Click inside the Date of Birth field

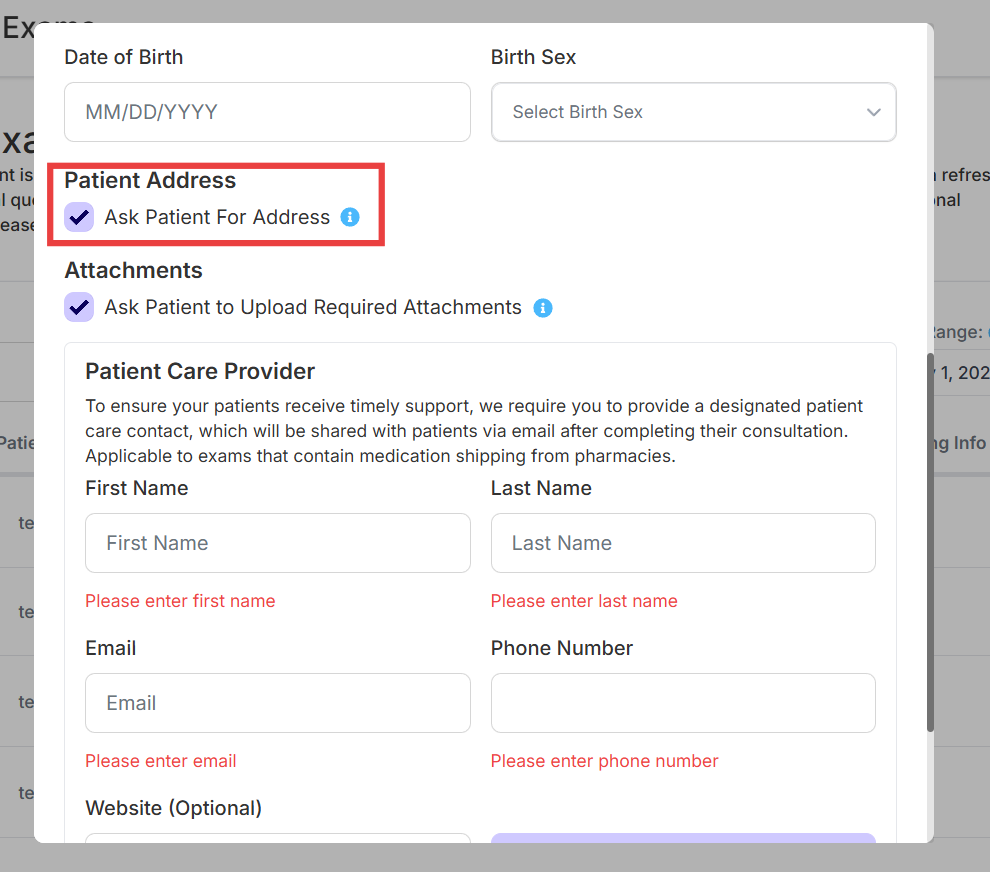coord(267,112)
